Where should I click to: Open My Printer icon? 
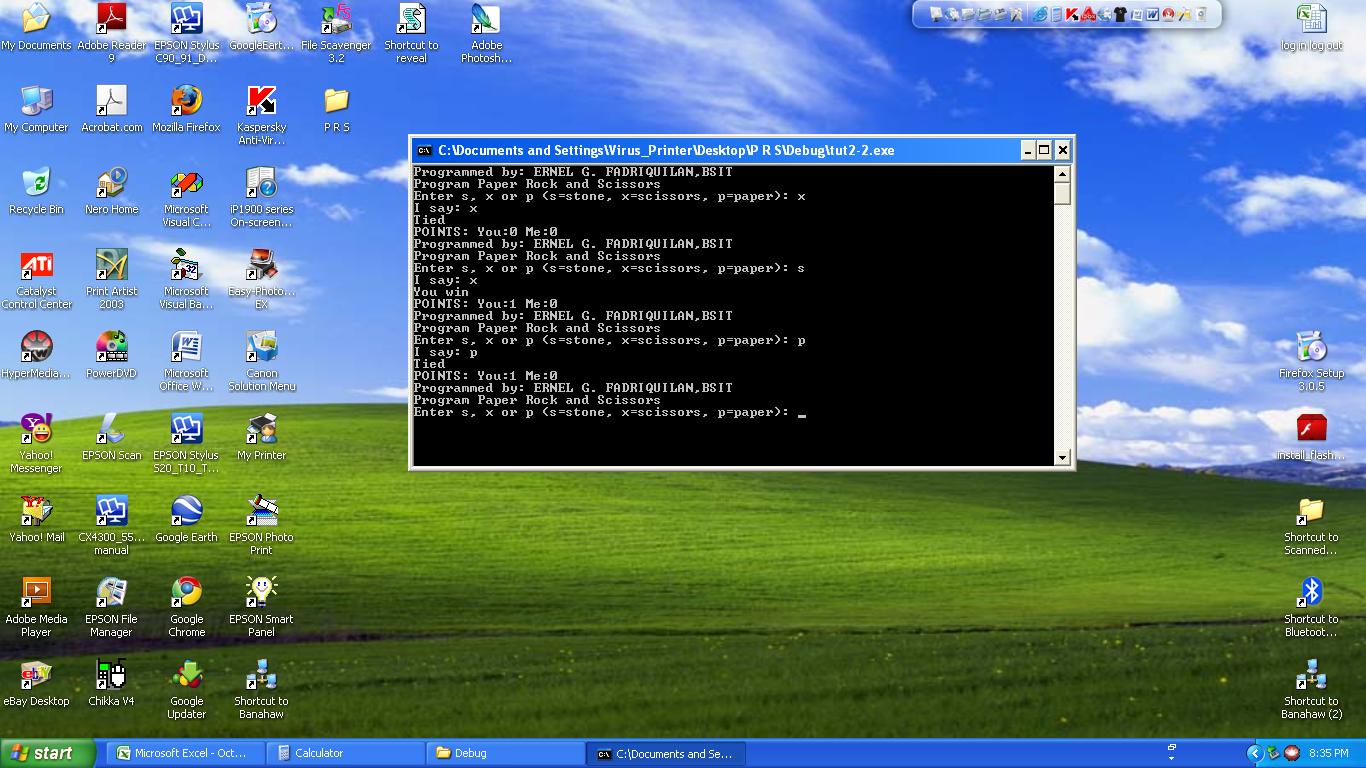[261, 437]
